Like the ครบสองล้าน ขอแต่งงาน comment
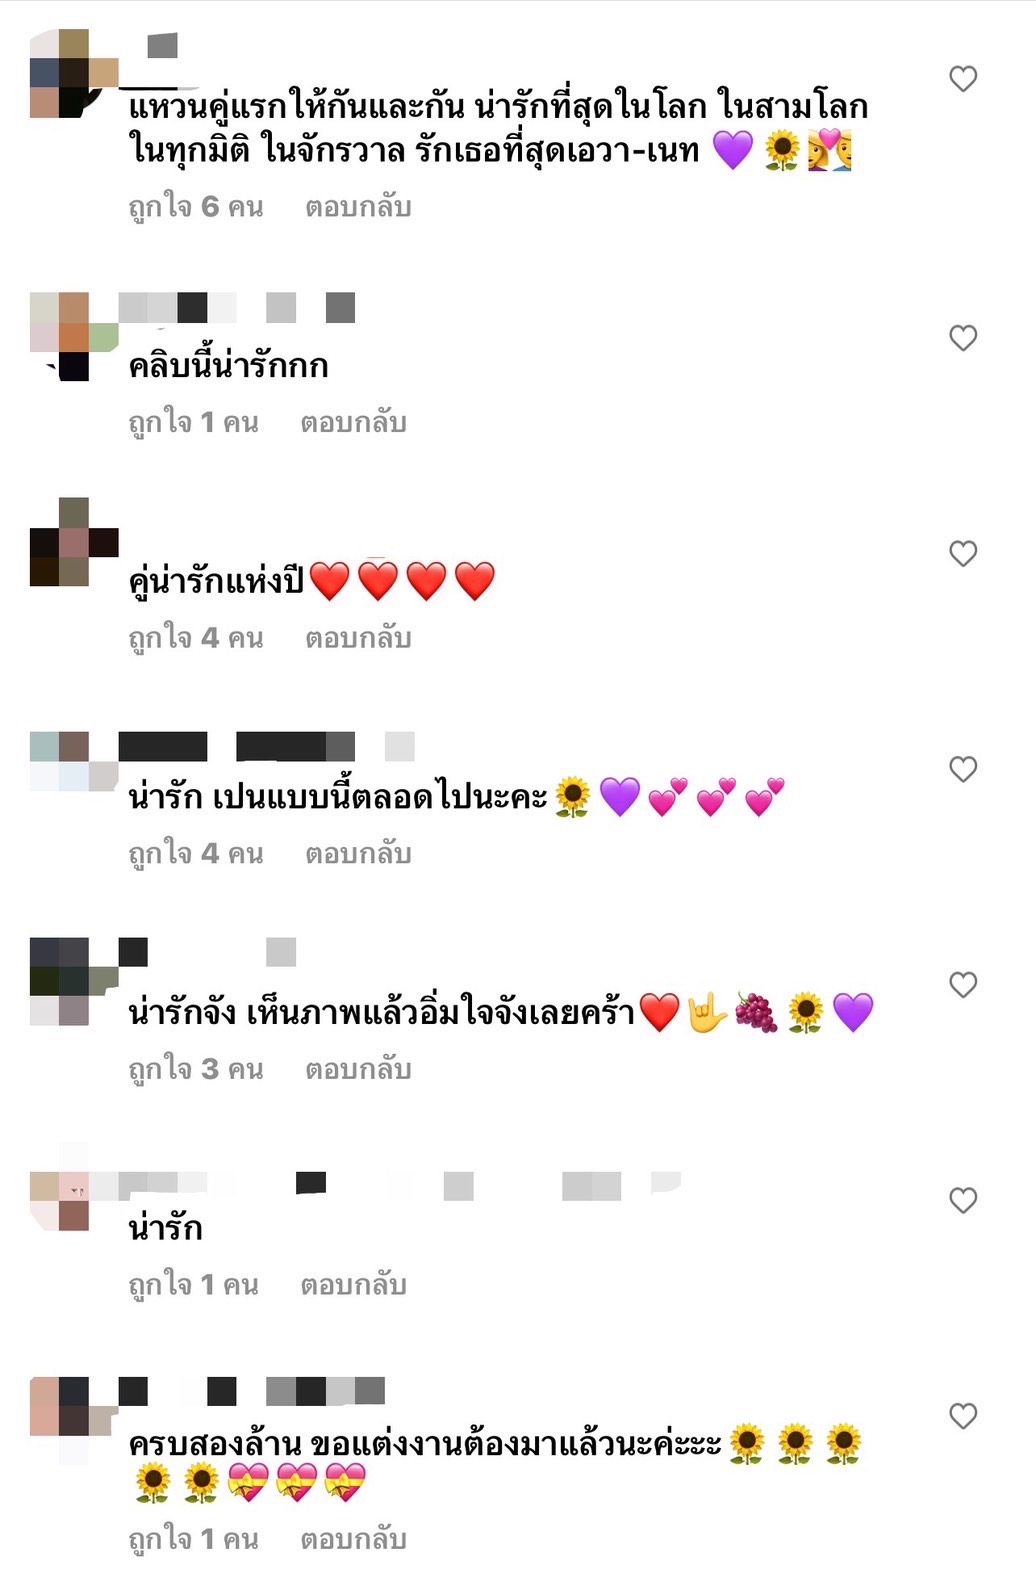Viewport: 1036px width, 1582px height. [963, 1416]
